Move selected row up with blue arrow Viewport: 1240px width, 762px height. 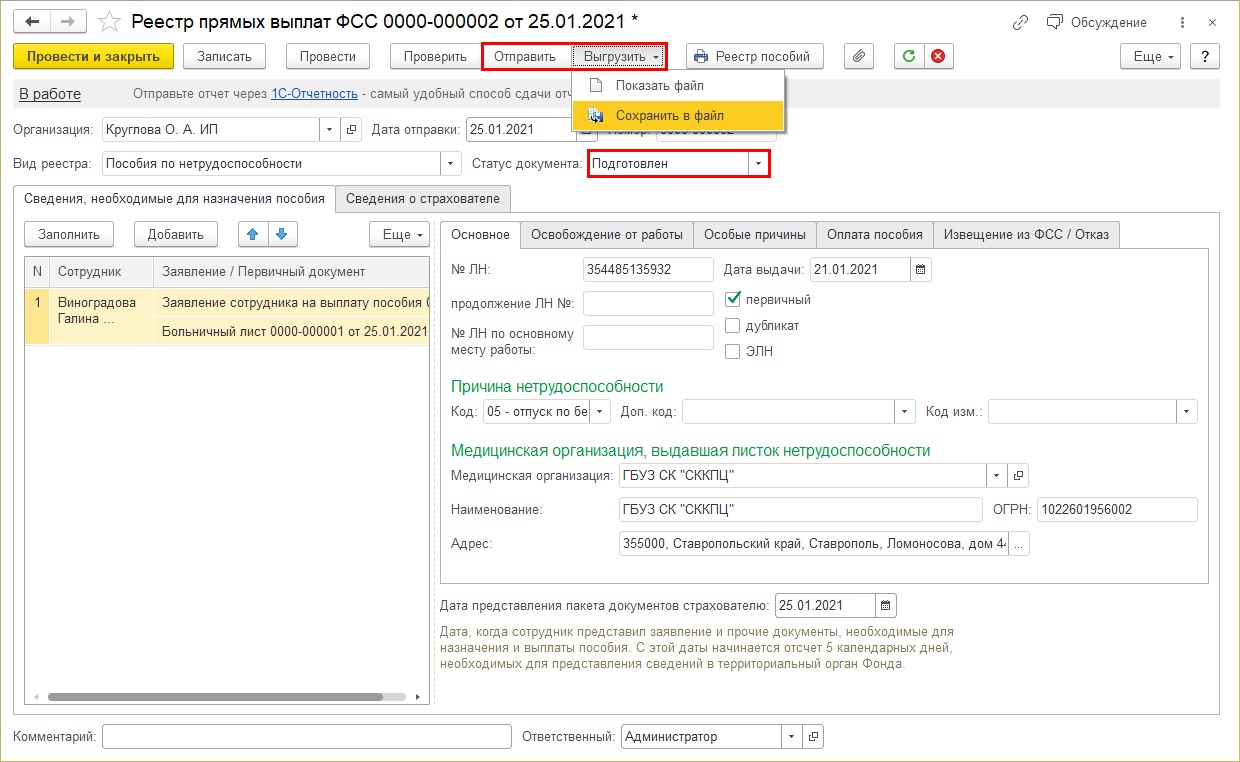coord(253,234)
